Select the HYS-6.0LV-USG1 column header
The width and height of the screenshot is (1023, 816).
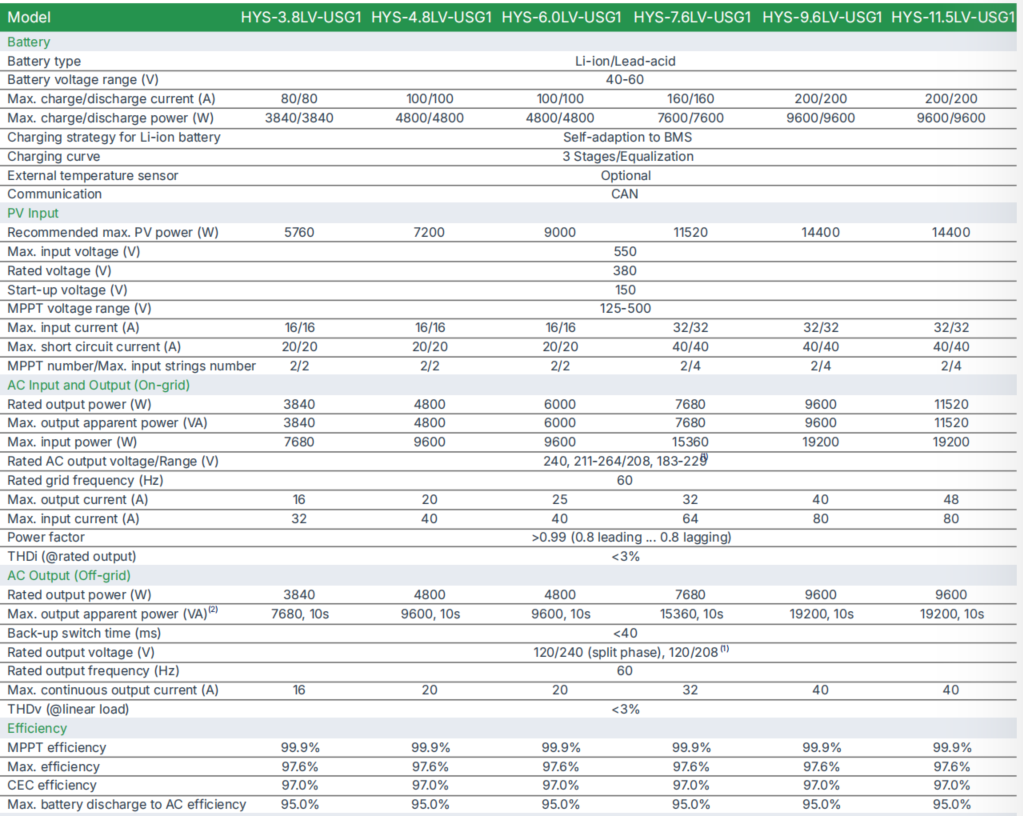pos(561,17)
